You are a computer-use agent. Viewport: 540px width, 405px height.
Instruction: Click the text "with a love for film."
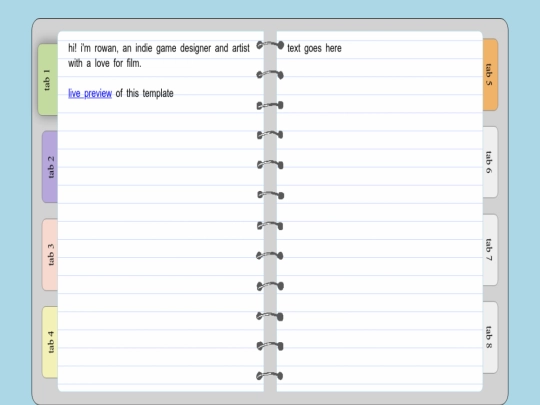coord(105,63)
